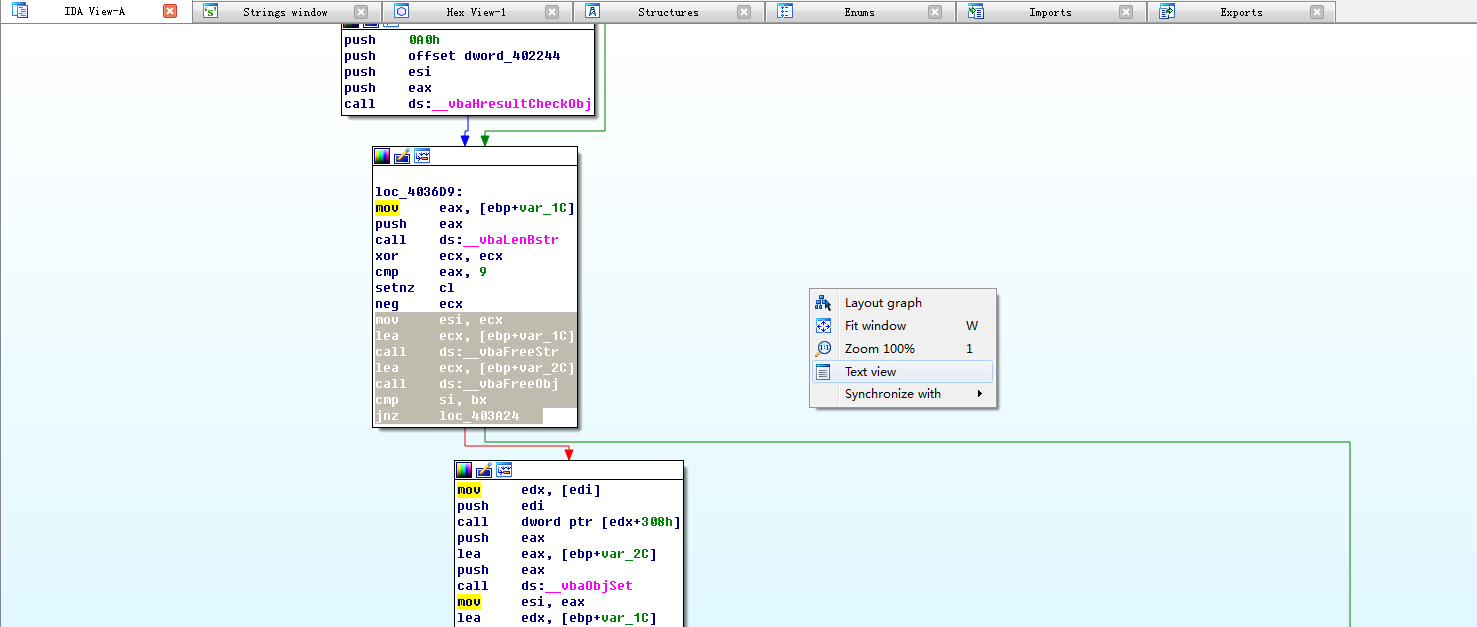Viewport: 1477px width, 627px height.
Task: Close the Enums tab
Action: (x=935, y=12)
